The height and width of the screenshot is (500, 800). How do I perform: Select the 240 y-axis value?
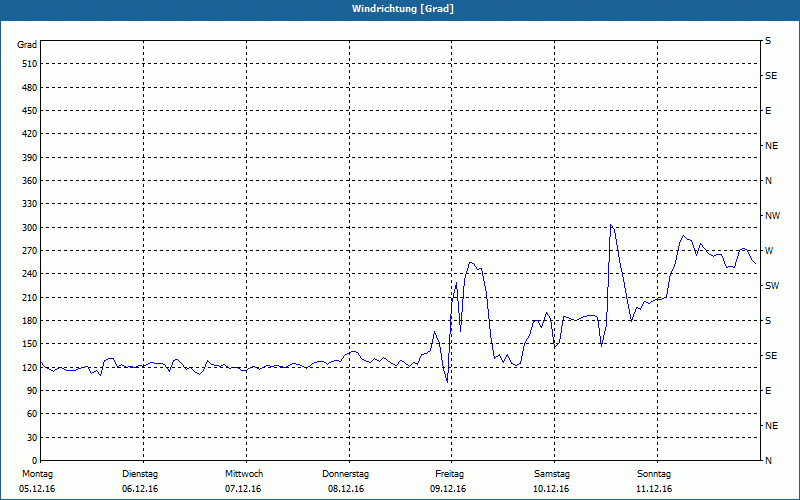click(x=30, y=273)
